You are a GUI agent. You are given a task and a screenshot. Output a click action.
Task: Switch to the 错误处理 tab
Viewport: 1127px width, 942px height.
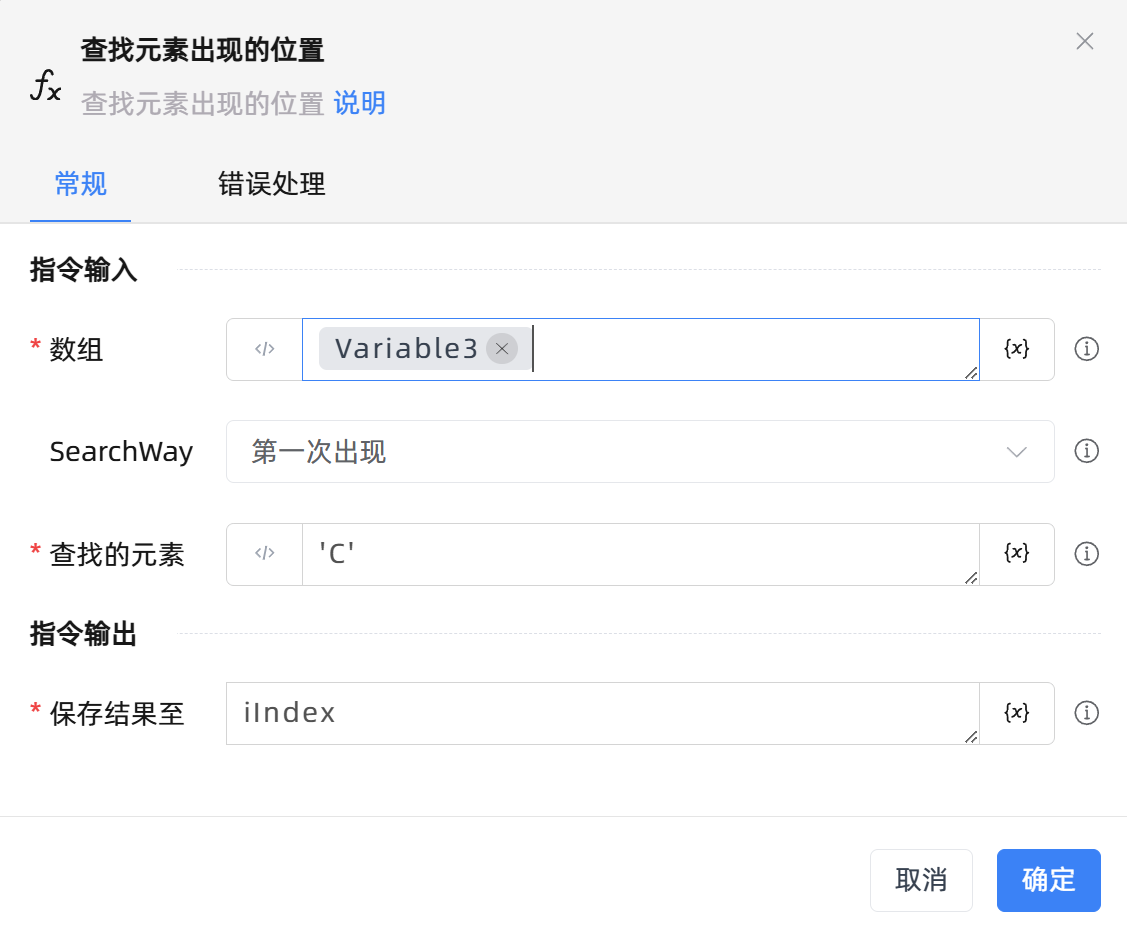tap(272, 185)
